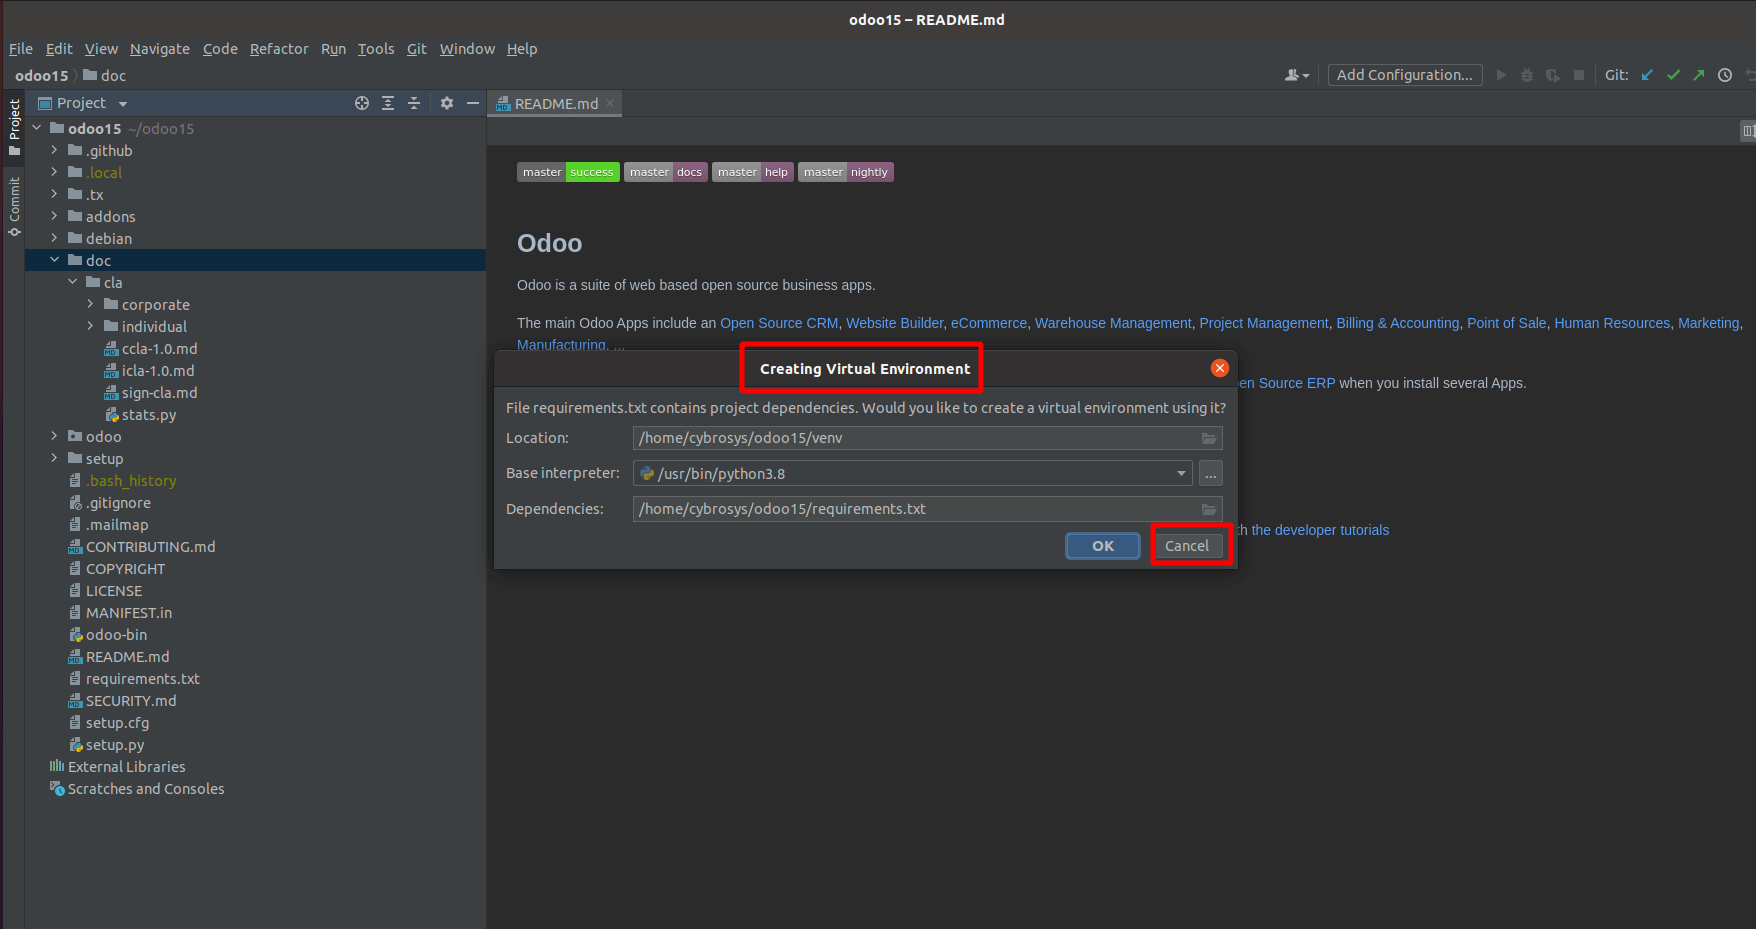Browse folder icon in Location field
This screenshot has width=1756, height=929.
pyautogui.click(x=1209, y=438)
